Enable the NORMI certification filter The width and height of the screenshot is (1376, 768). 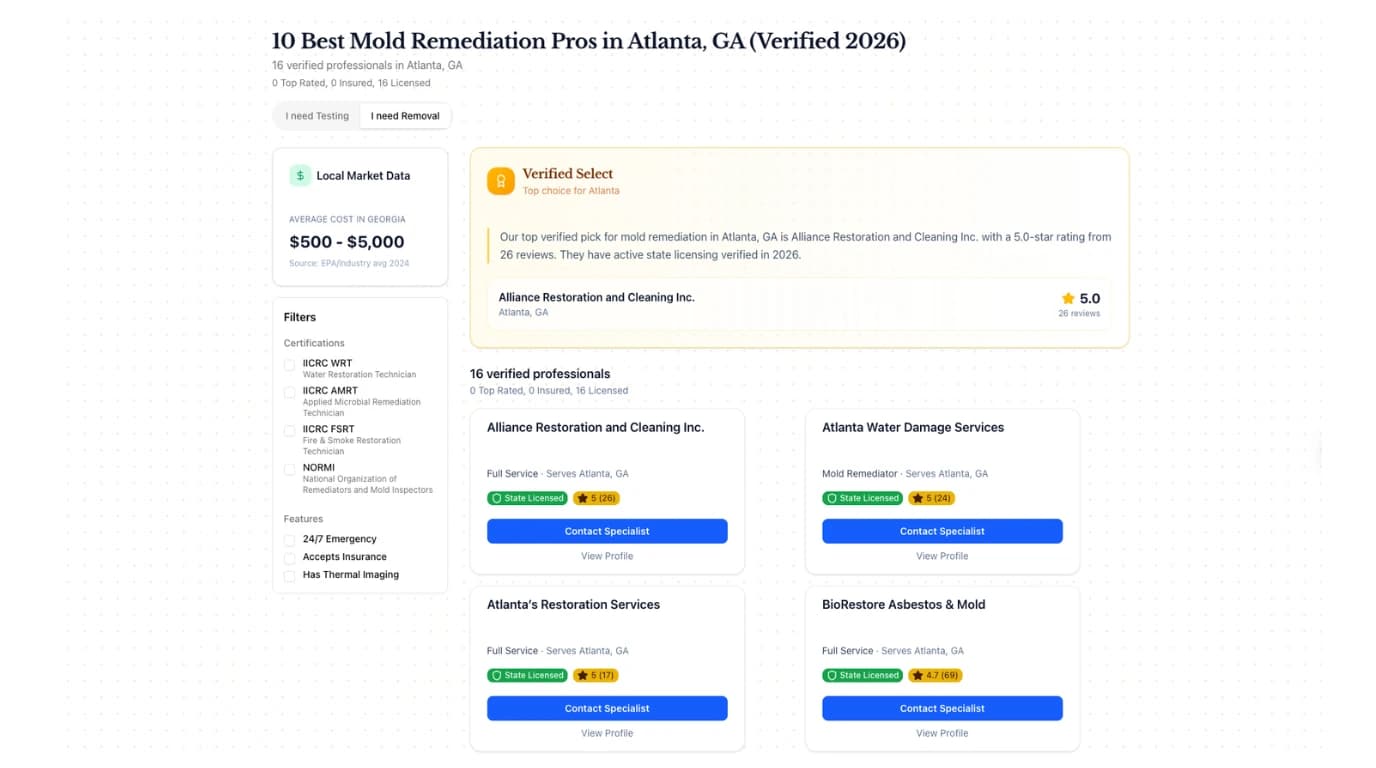[289, 470]
